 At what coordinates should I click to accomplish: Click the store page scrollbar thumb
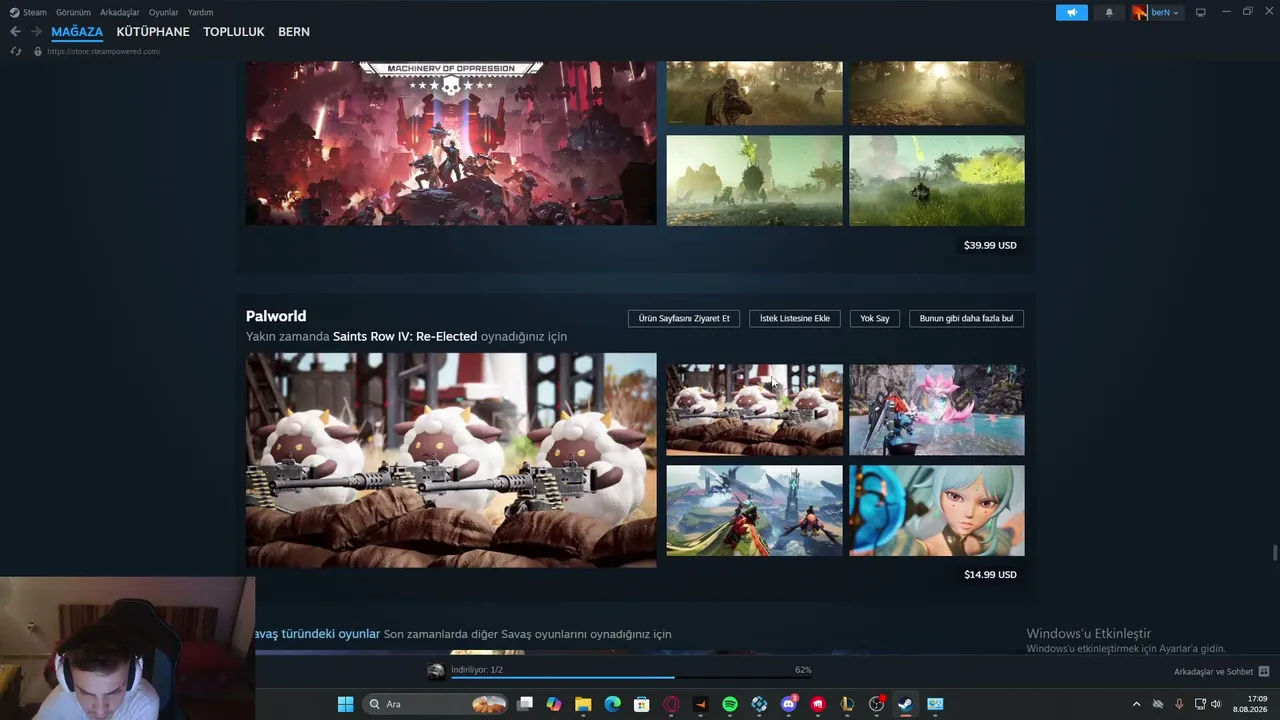[1275, 553]
